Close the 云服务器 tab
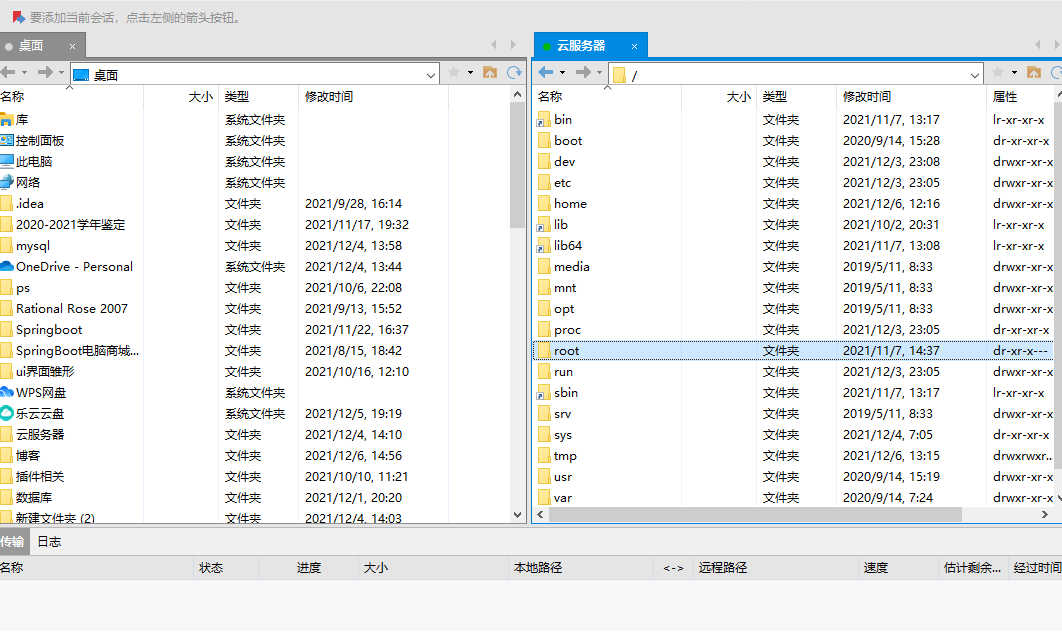1062x632 pixels. [x=635, y=47]
